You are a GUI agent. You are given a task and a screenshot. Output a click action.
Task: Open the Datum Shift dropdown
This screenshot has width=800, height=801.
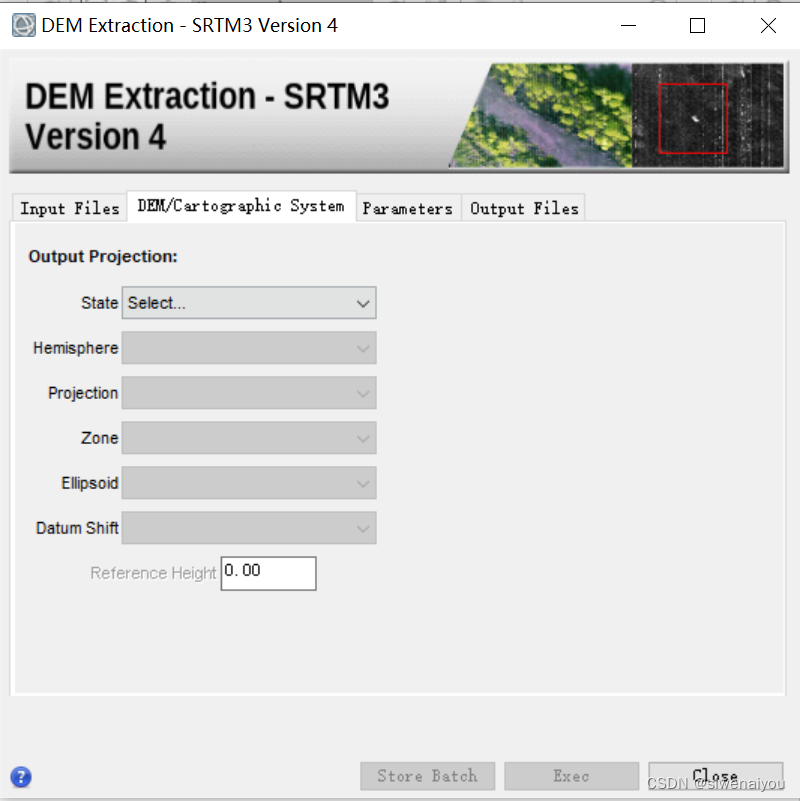click(x=248, y=528)
